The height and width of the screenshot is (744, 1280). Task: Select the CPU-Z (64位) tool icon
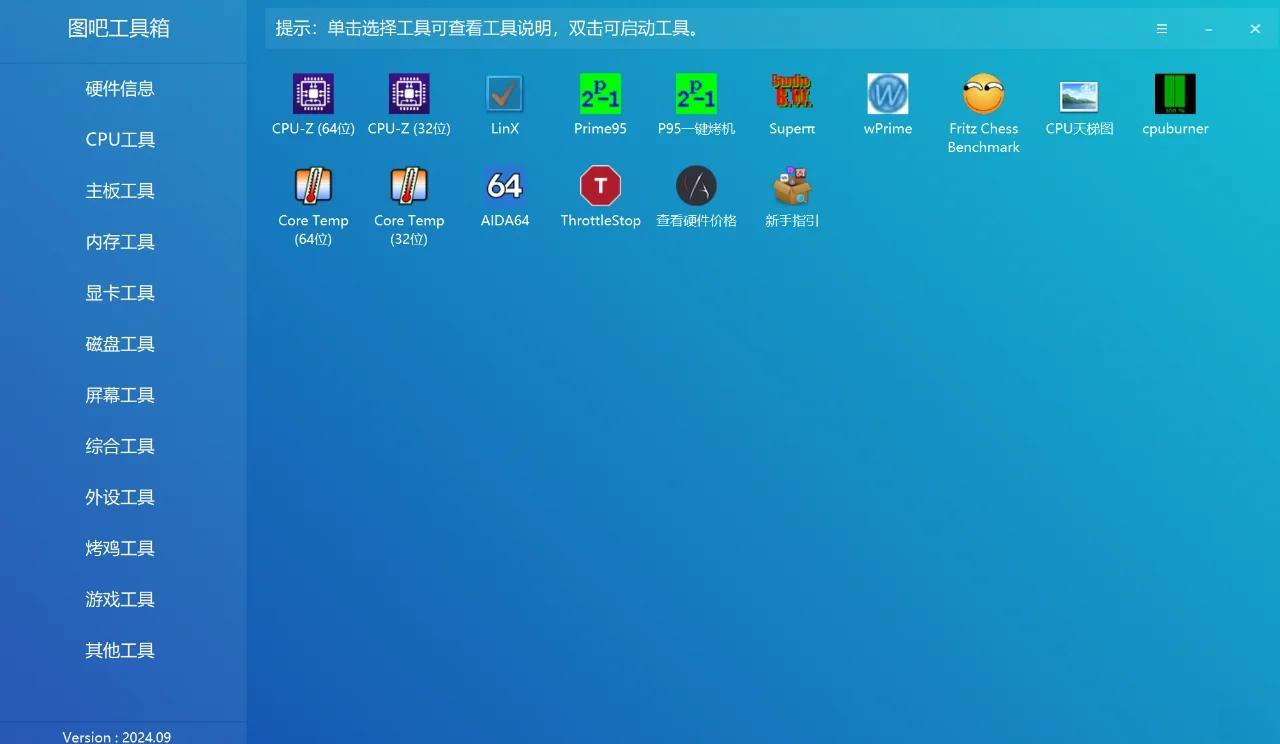313,94
